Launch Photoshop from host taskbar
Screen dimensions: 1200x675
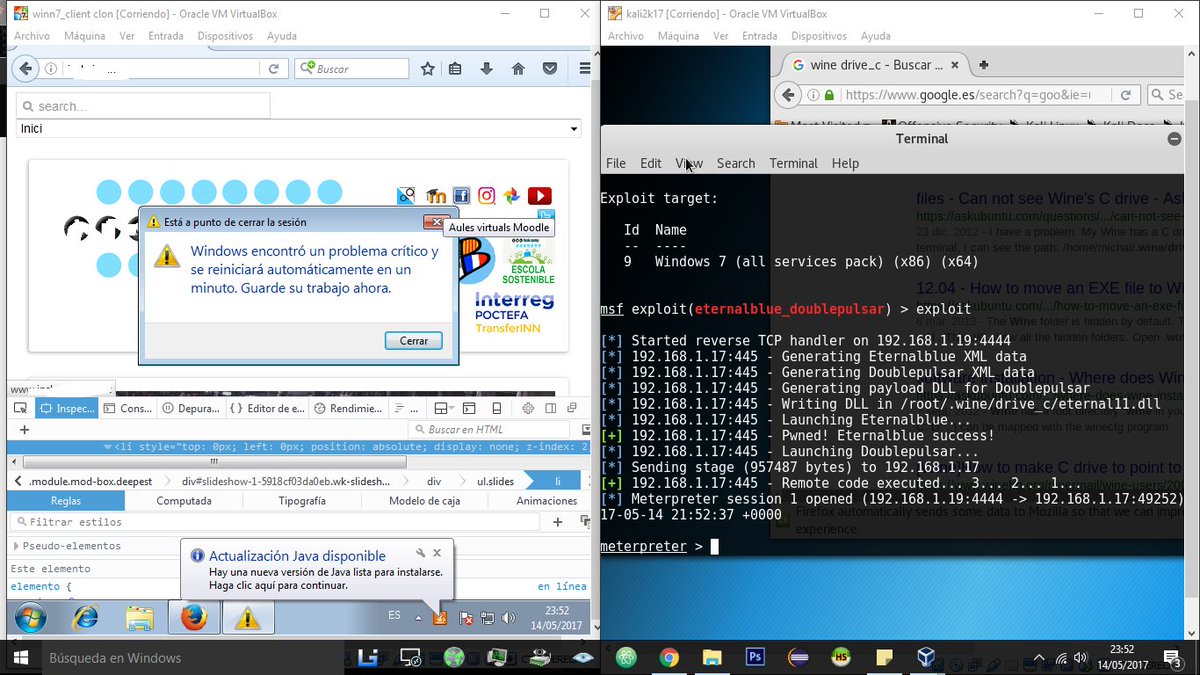(755, 657)
